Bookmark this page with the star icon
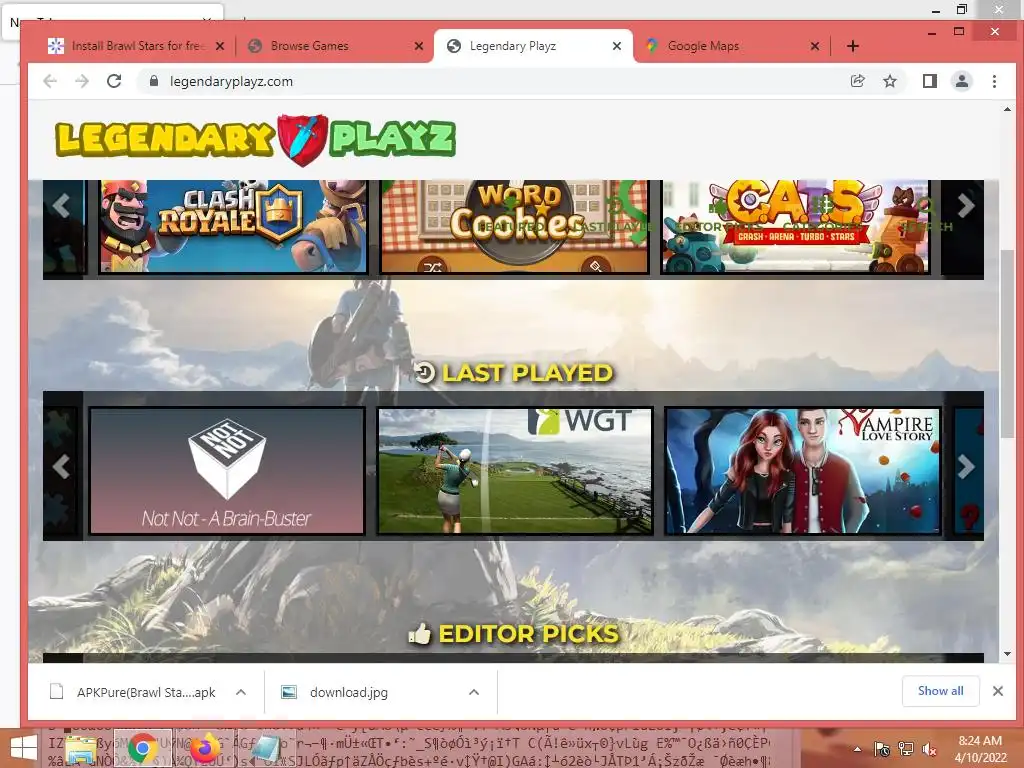The height and width of the screenshot is (768, 1024). tap(889, 81)
